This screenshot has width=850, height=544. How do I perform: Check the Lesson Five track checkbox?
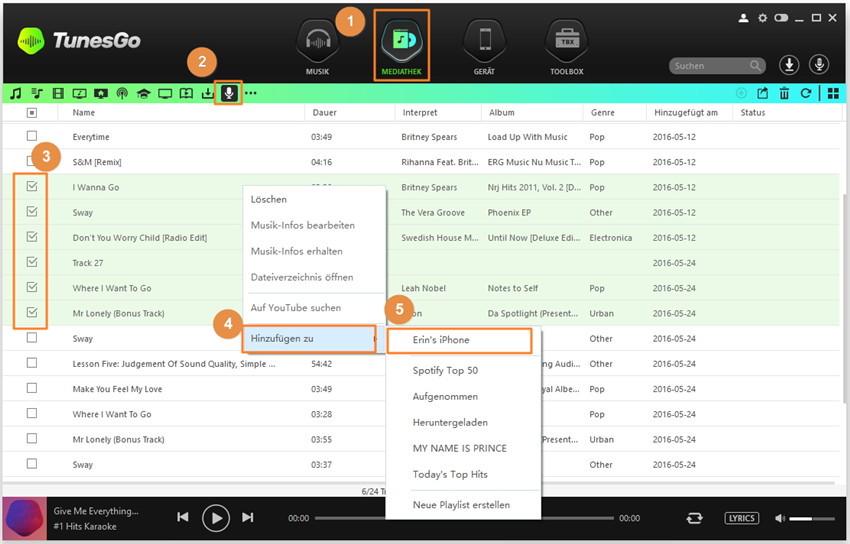tap(32, 363)
